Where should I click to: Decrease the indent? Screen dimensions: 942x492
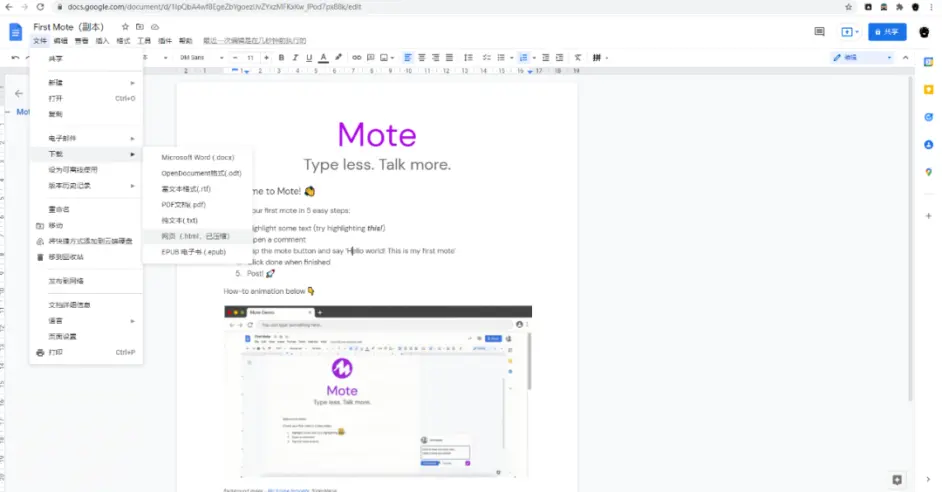545,58
